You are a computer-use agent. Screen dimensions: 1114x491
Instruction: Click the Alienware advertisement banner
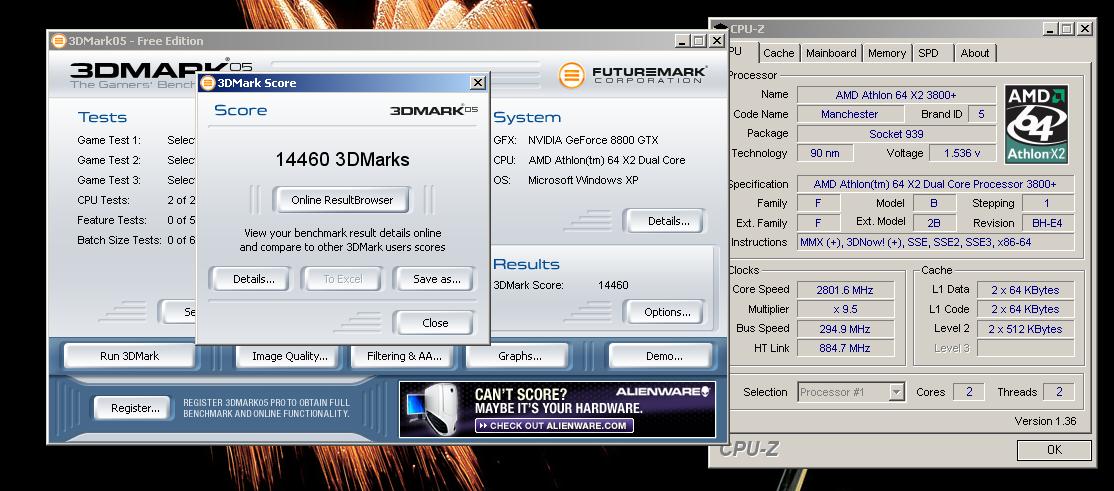pos(557,409)
